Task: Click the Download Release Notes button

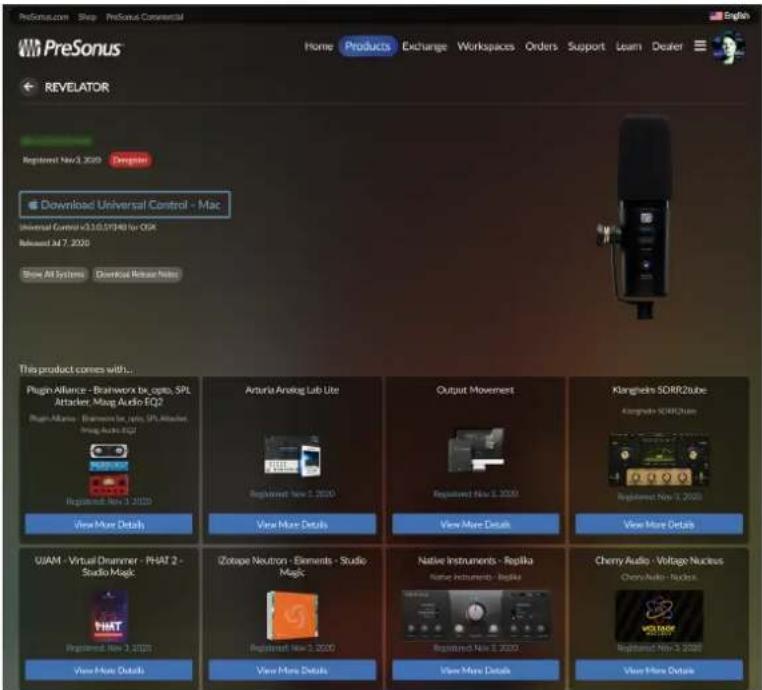Action: point(137,274)
